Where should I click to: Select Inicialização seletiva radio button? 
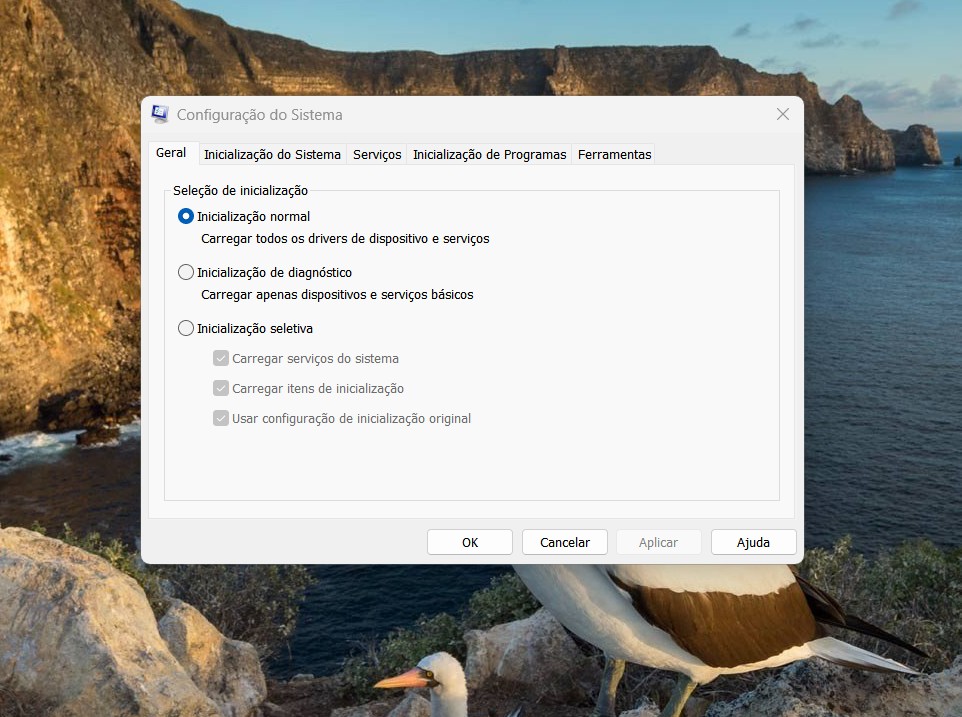pyautogui.click(x=186, y=328)
